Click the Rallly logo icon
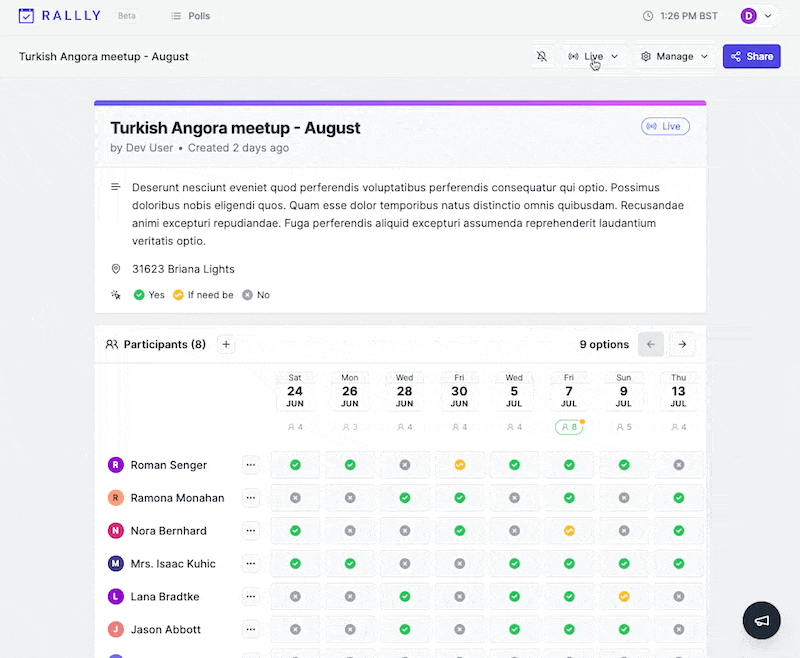 [x=26, y=16]
